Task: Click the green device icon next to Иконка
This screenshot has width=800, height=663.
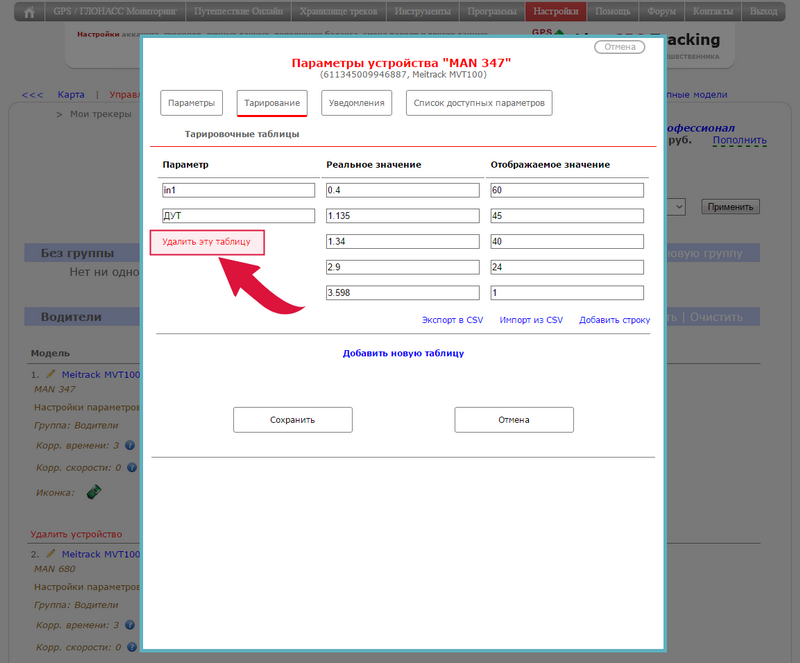Action: click(x=95, y=492)
